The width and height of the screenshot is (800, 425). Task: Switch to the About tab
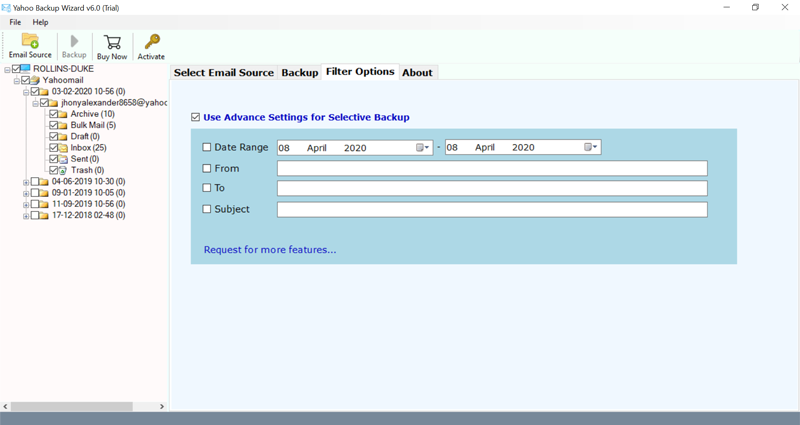[417, 72]
